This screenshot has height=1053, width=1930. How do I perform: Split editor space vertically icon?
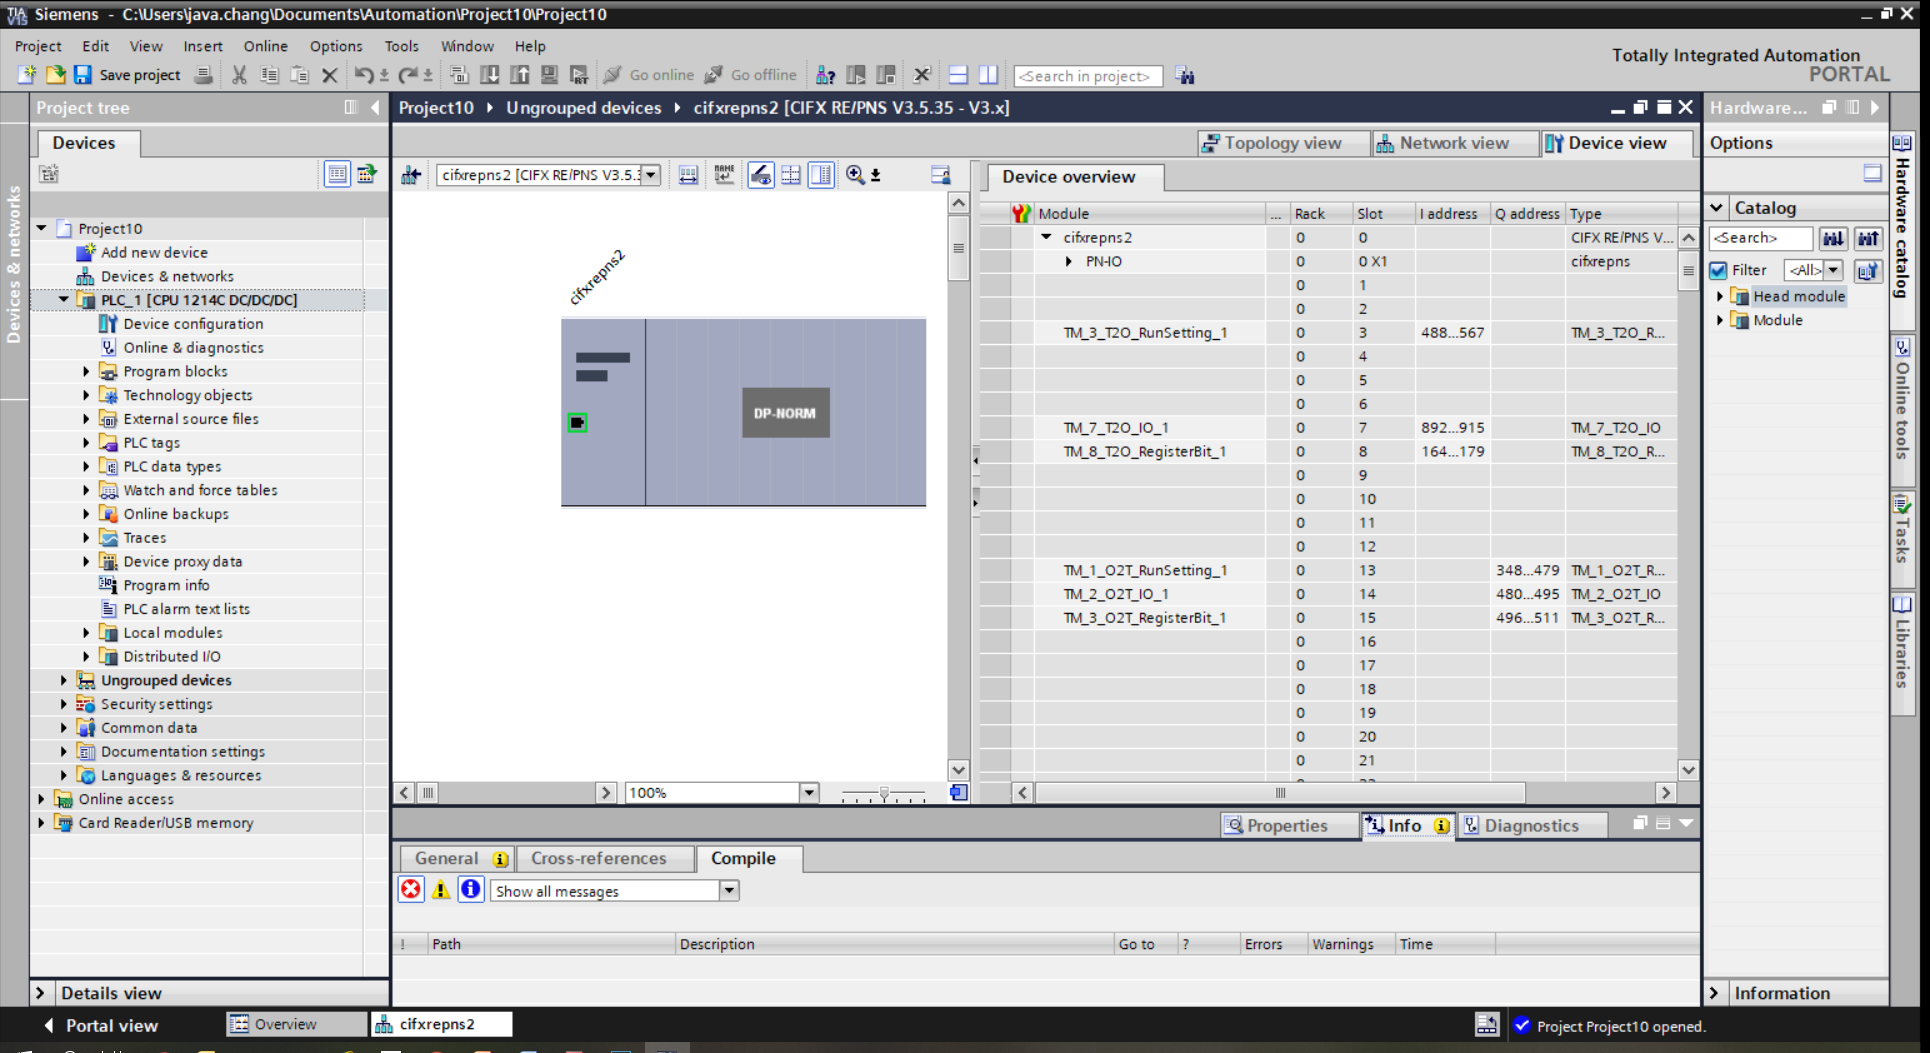pos(988,75)
